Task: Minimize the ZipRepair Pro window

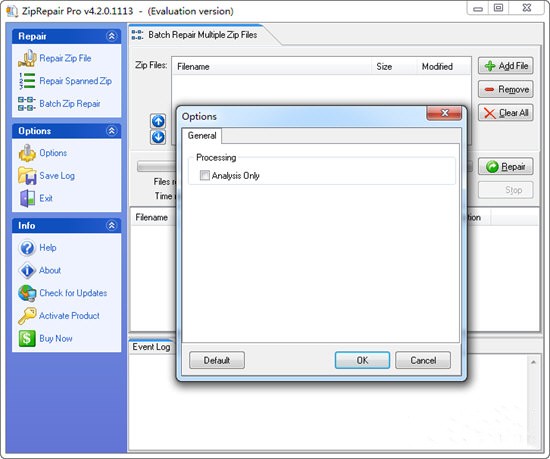Action: pos(478,8)
